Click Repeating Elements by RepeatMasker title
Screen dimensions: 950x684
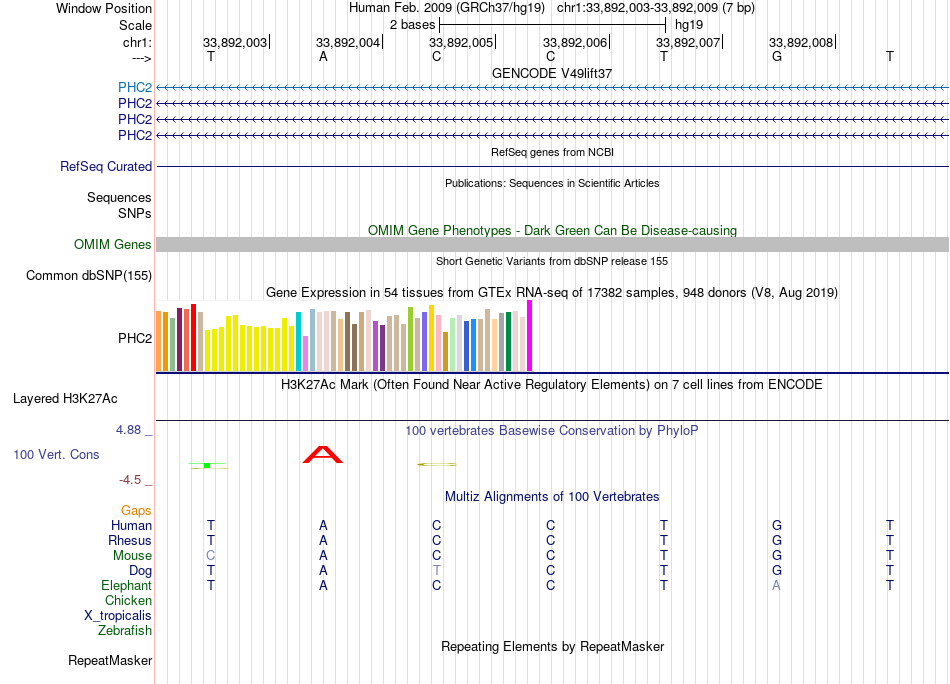pos(552,646)
